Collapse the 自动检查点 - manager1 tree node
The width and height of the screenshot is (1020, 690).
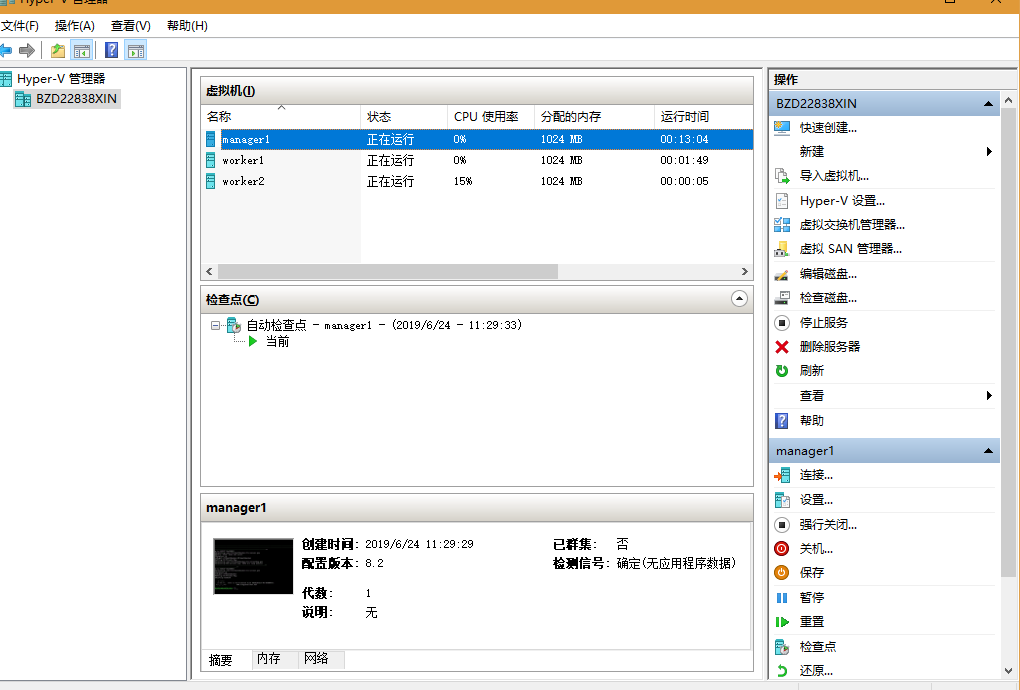tap(214, 325)
